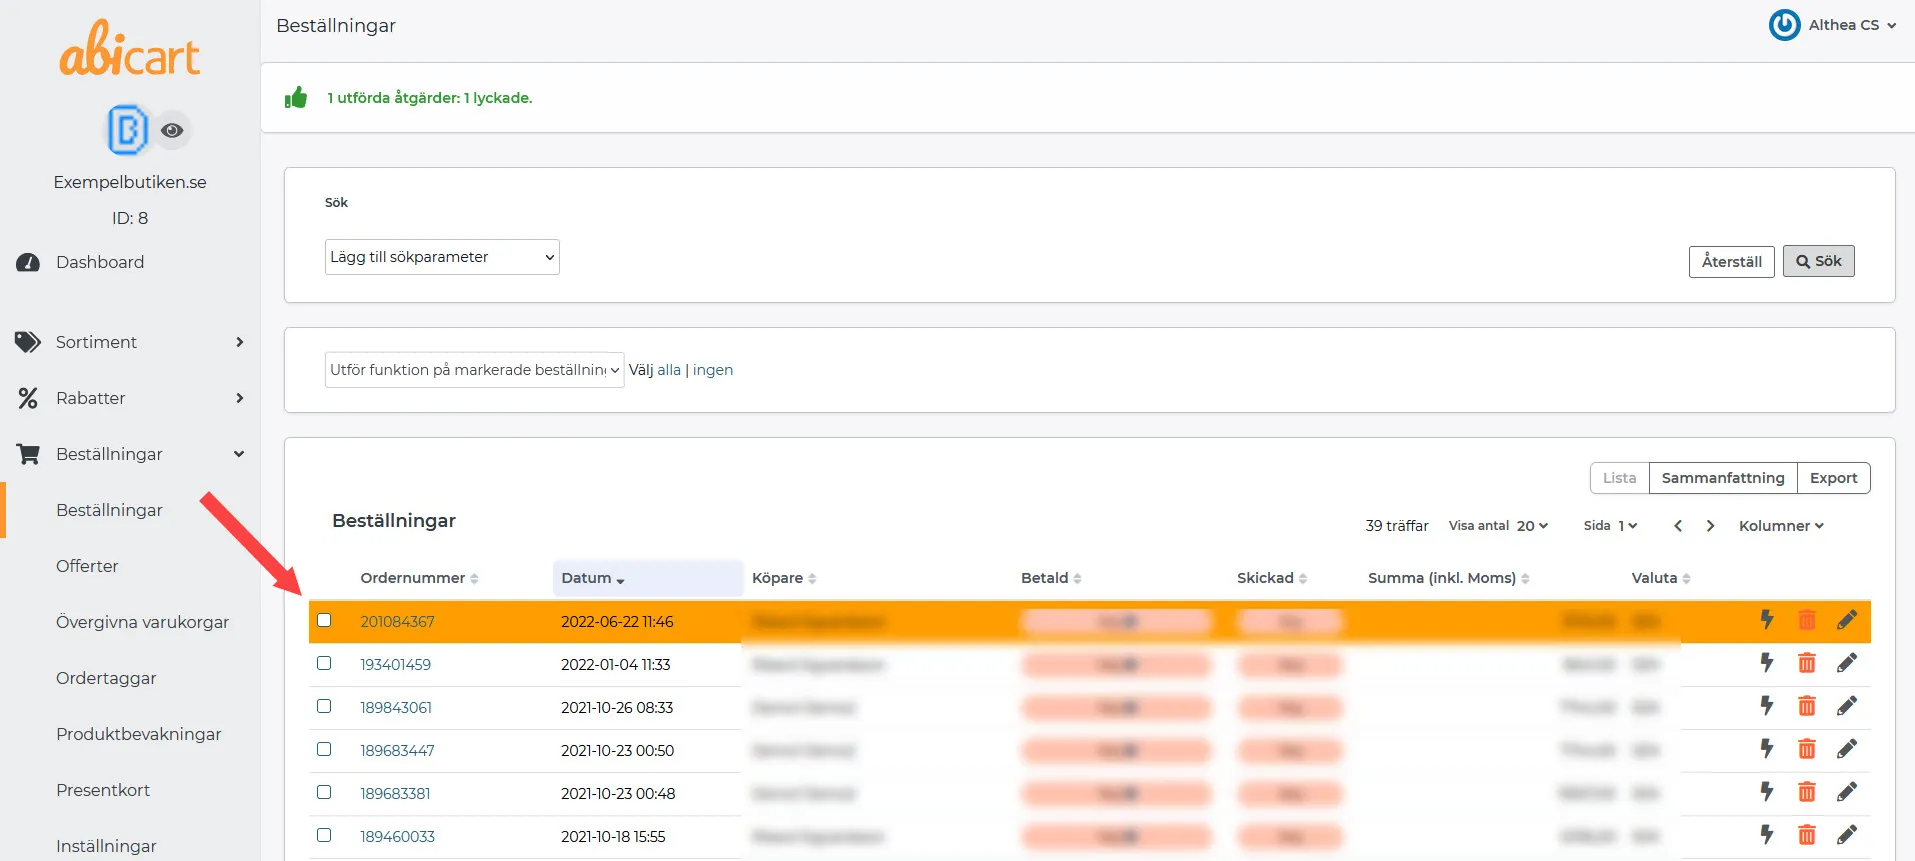Viewport: 1915px width, 861px height.
Task: Select checkbox for order 193401459
Action: [324, 663]
